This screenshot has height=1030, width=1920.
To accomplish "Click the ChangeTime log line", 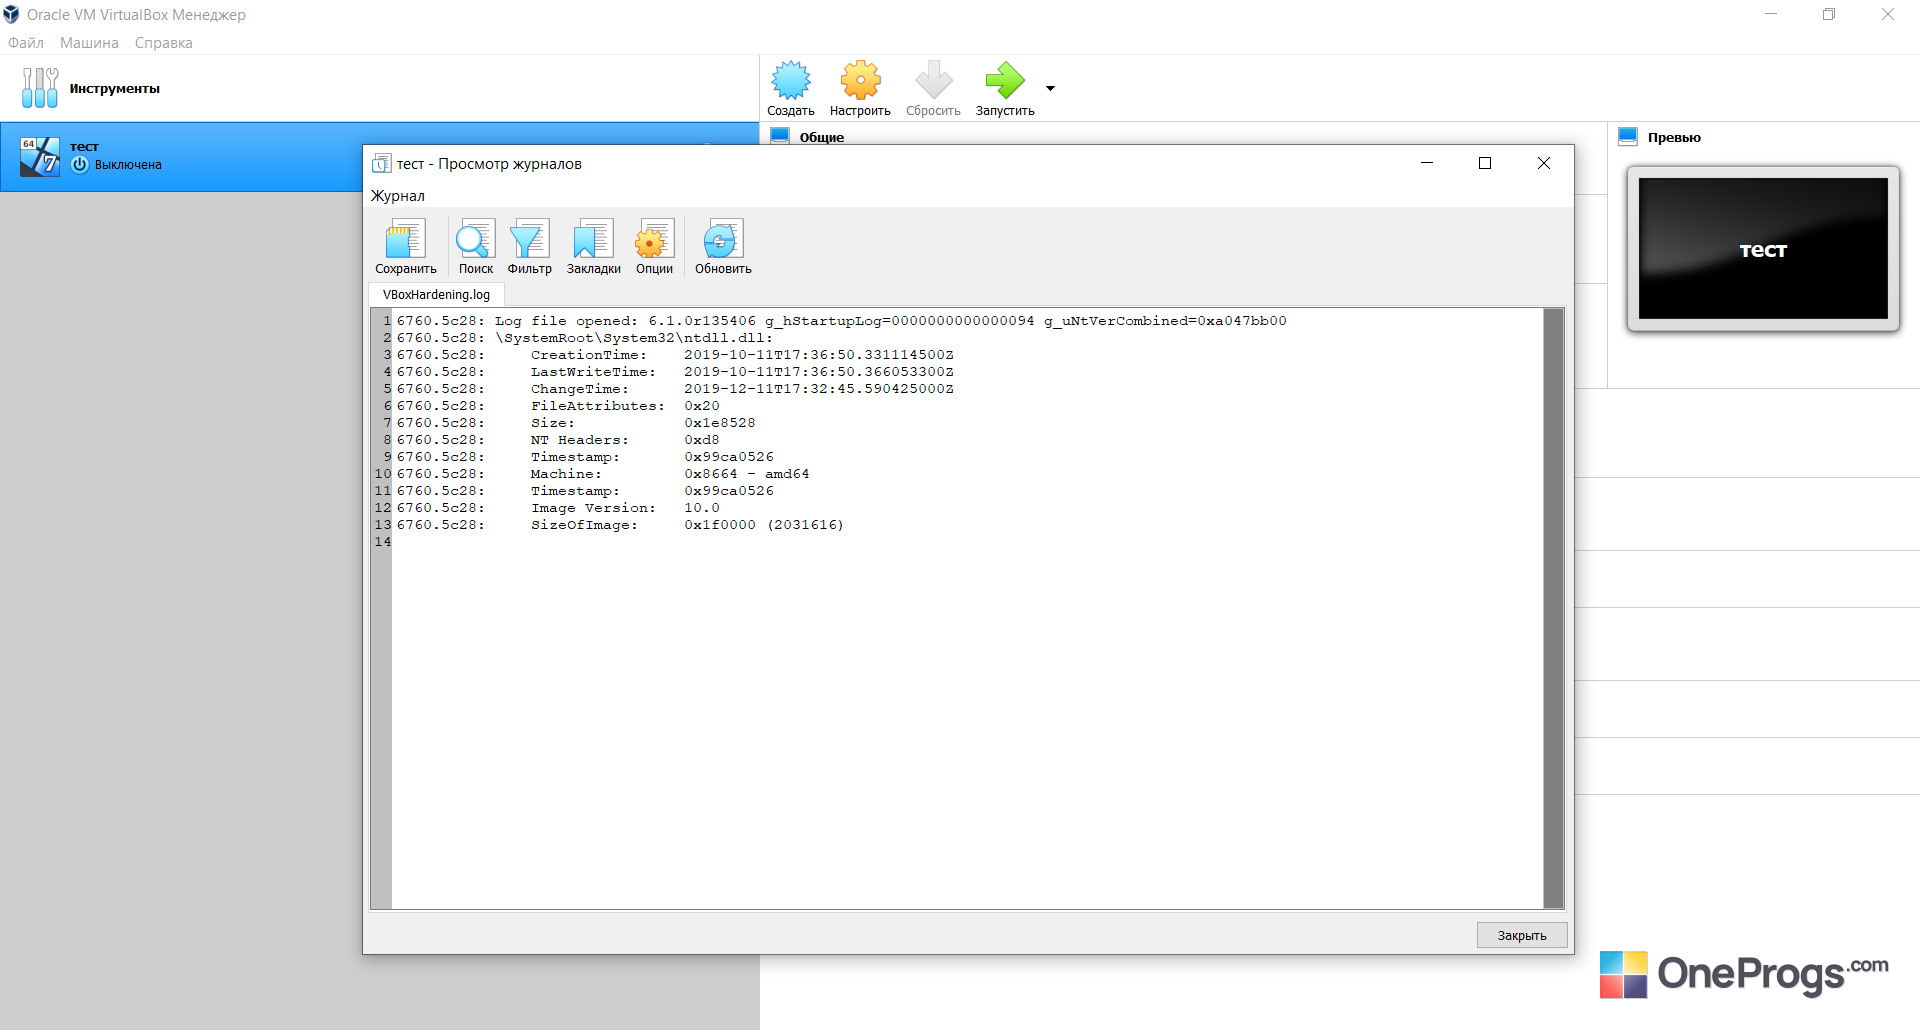I will tap(675, 389).
